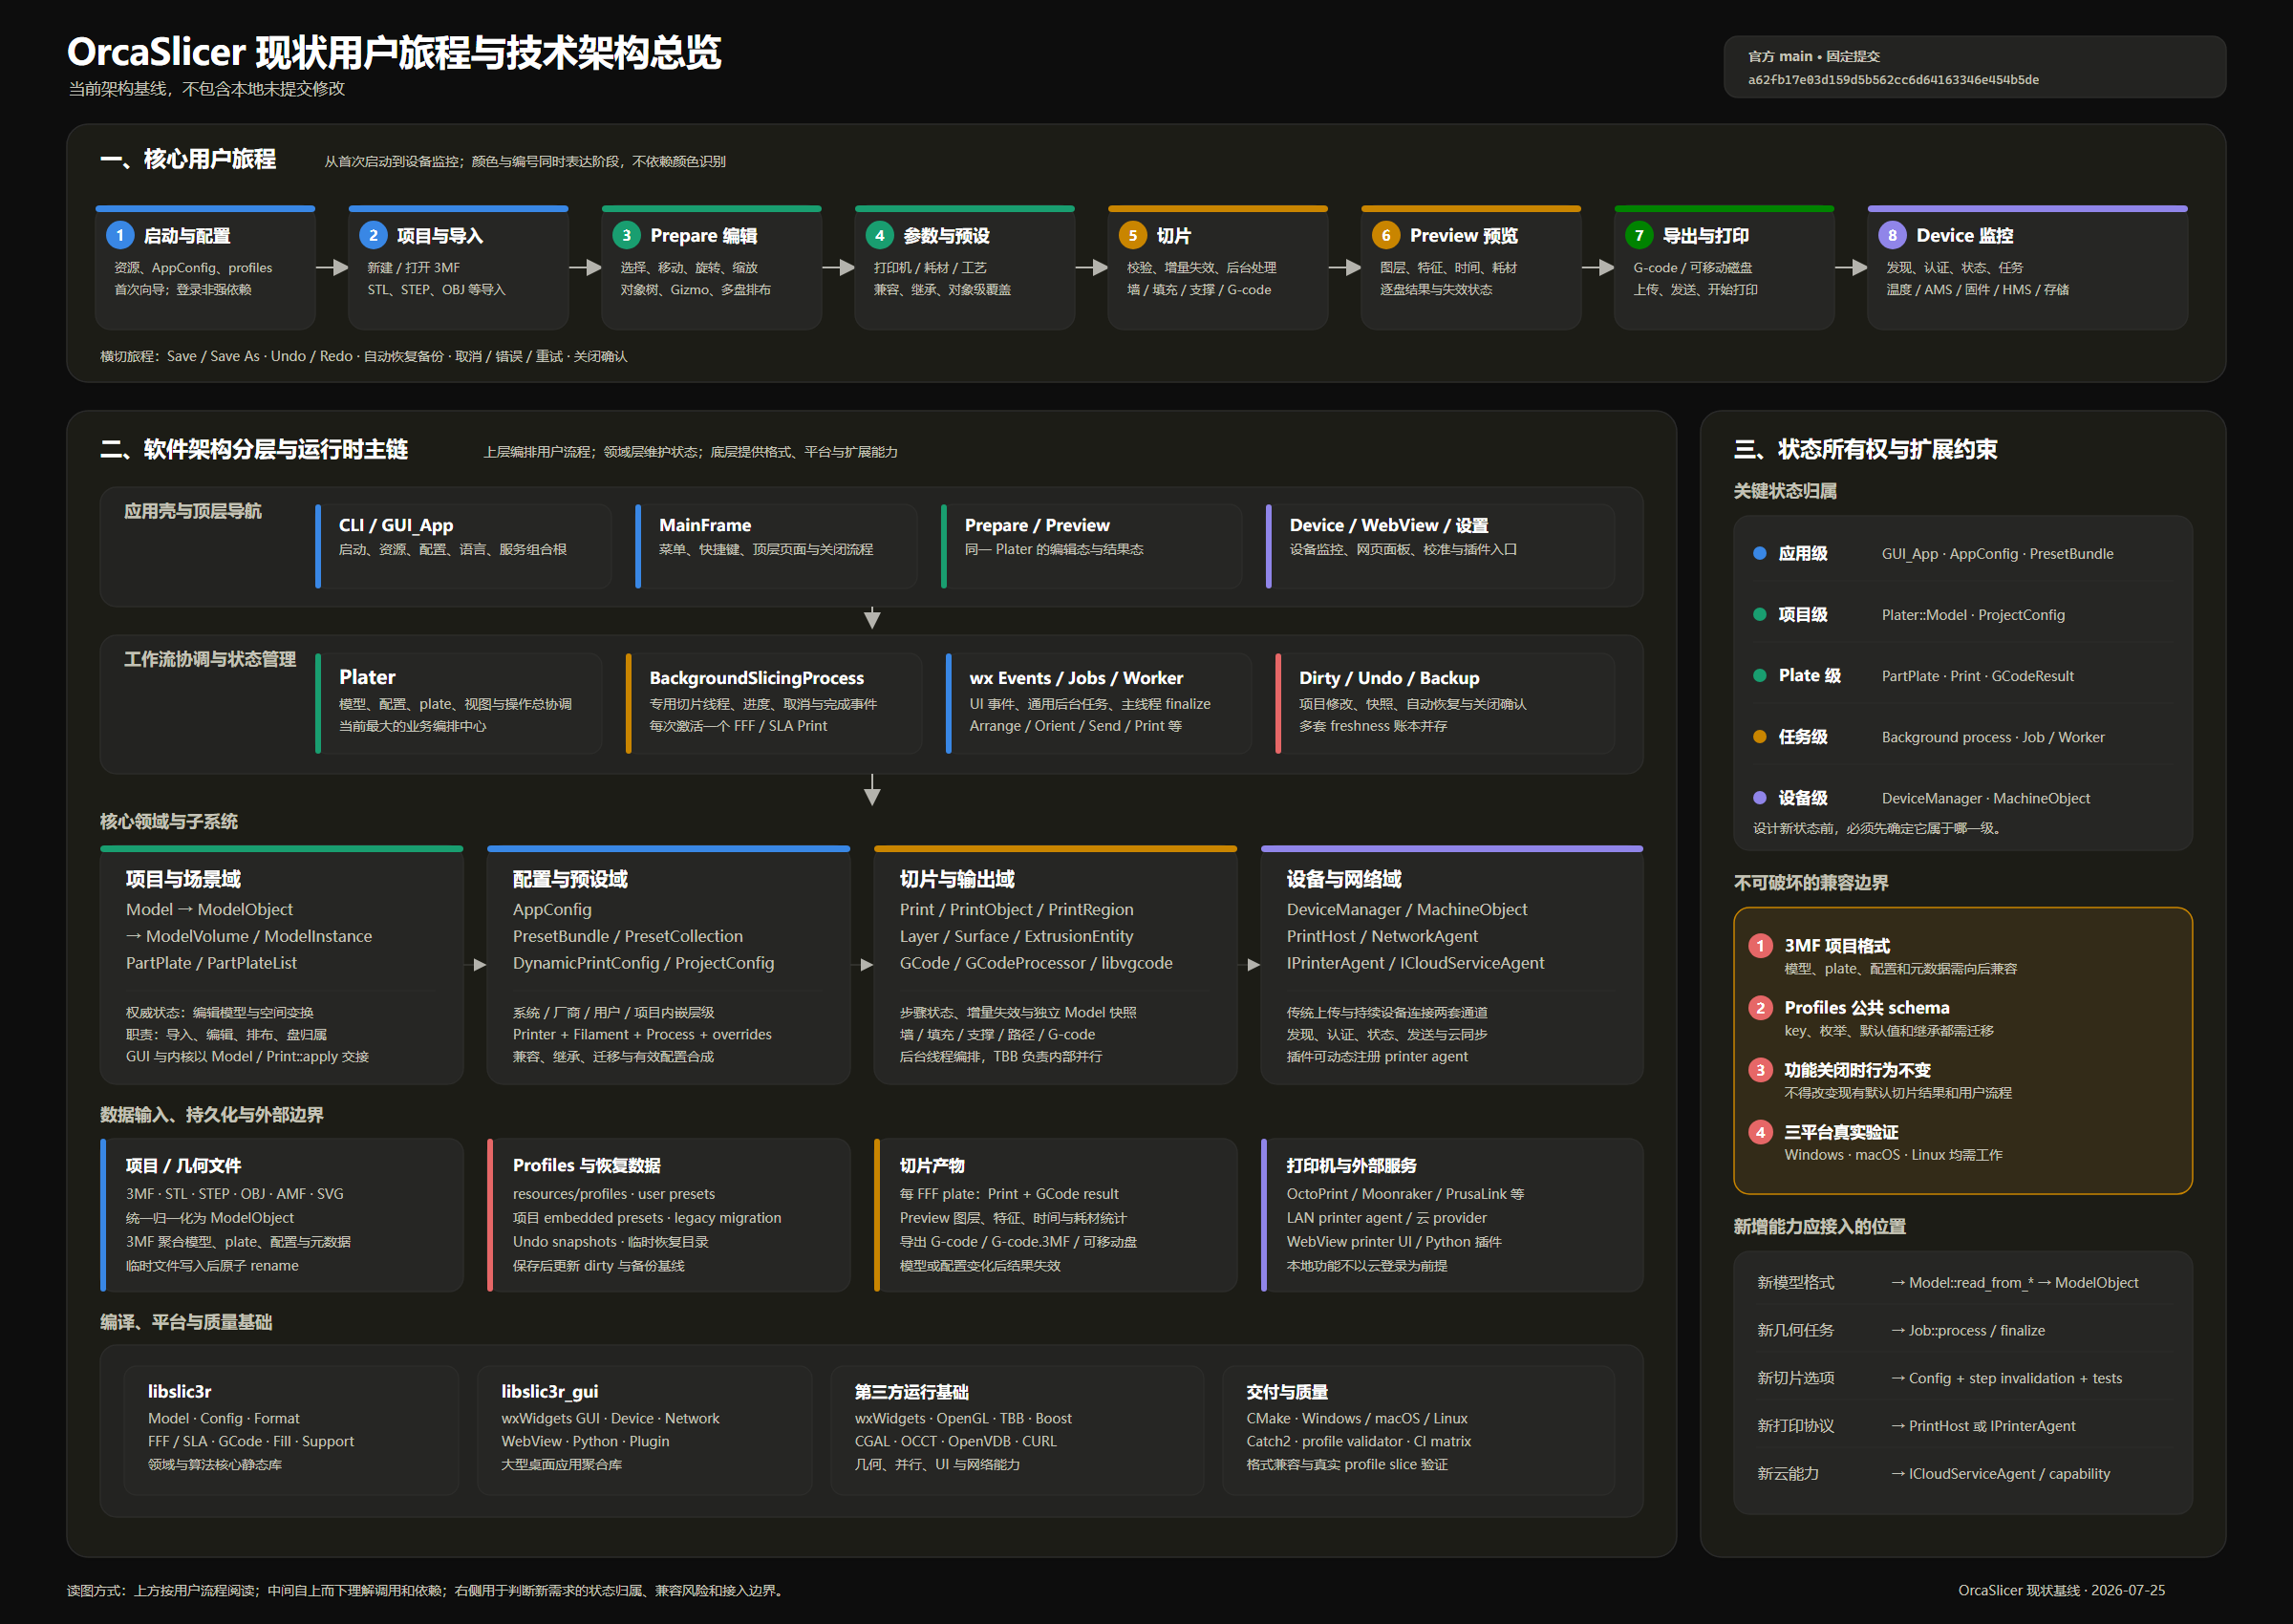This screenshot has height=1624, width=2293.
Task: Select the purple 设备级 status dot
Action: coord(1760,797)
